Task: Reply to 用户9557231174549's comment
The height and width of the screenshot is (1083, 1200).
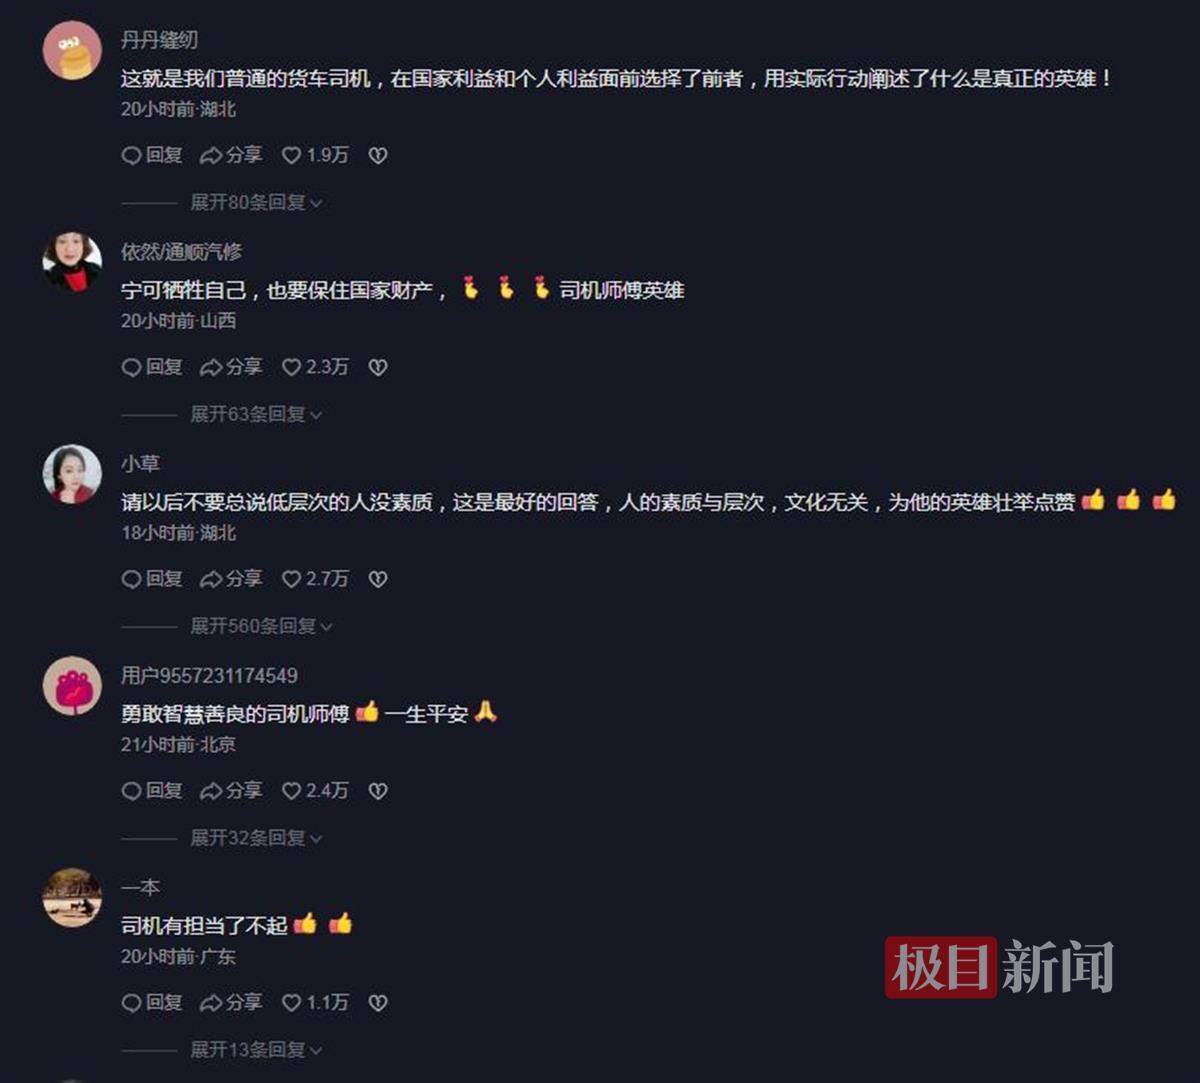Action: pos(152,791)
